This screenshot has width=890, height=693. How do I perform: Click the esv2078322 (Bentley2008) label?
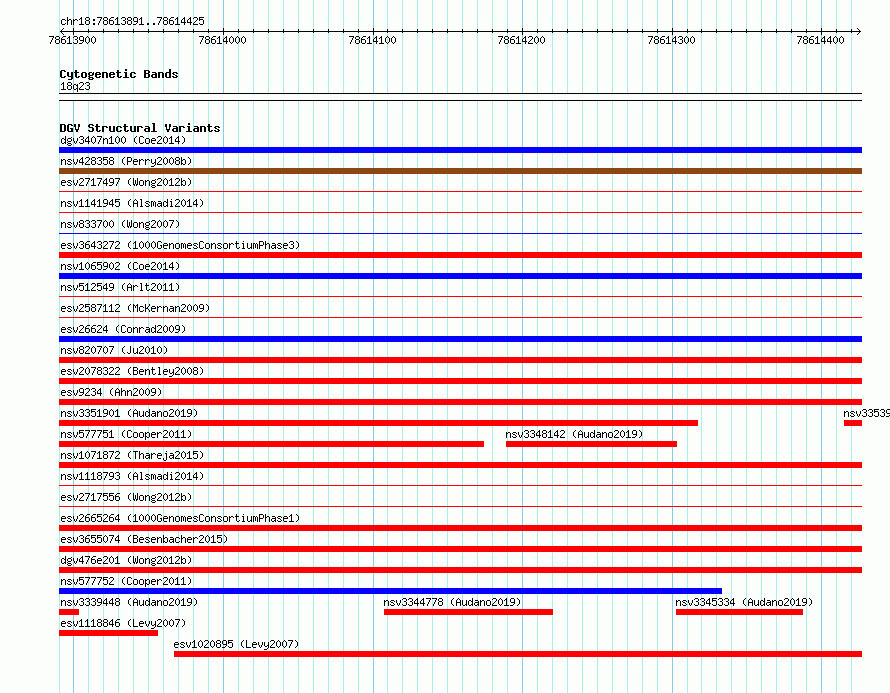tap(132, 371)
